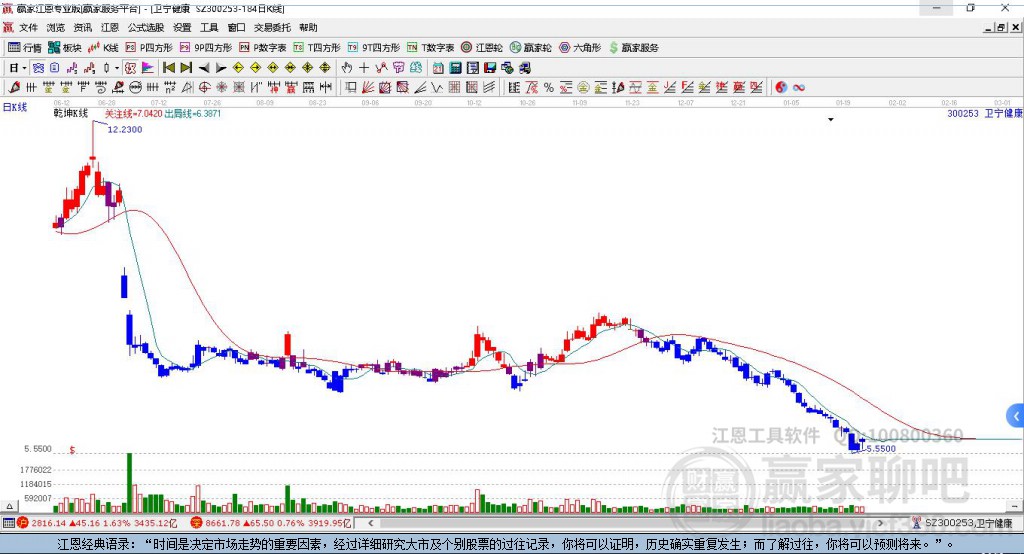Click the volume pane up-arrow button
Viewport: 1024px width, 554px height.
[x=9, y=506]
